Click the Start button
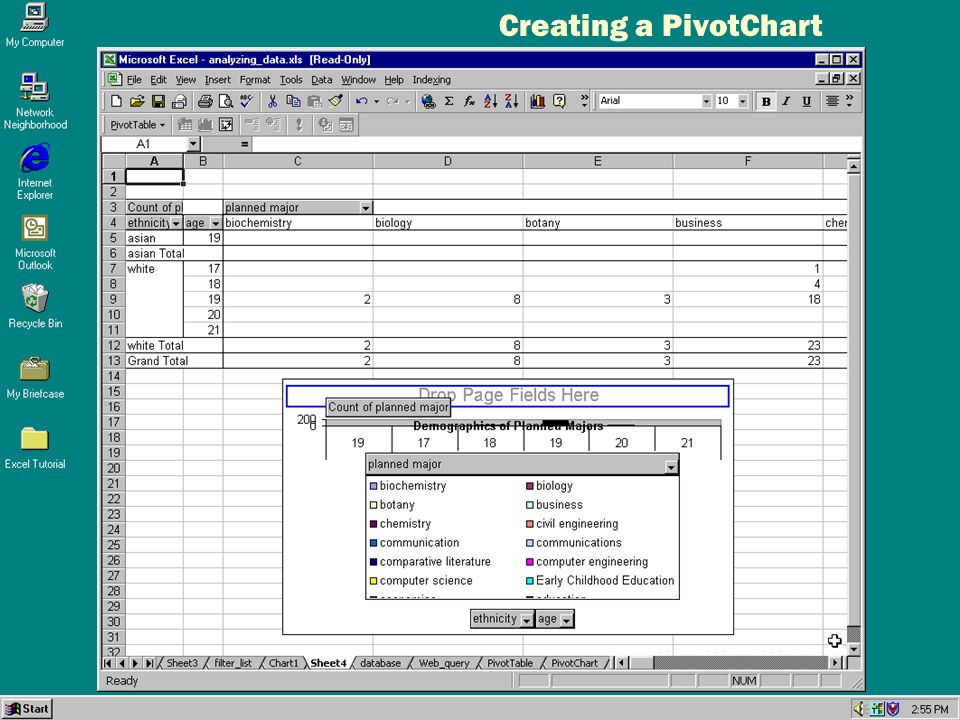This screenshot has height=720, width=960. click(x=27, y=709)
